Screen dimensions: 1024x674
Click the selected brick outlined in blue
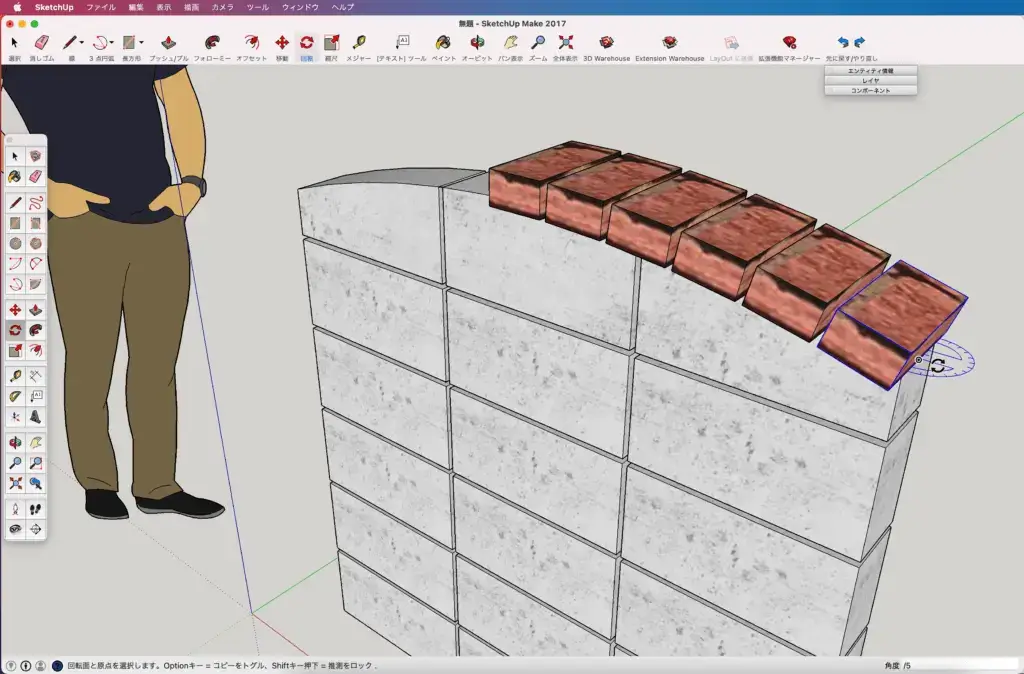pyautogui.click(x=893, y=325)
